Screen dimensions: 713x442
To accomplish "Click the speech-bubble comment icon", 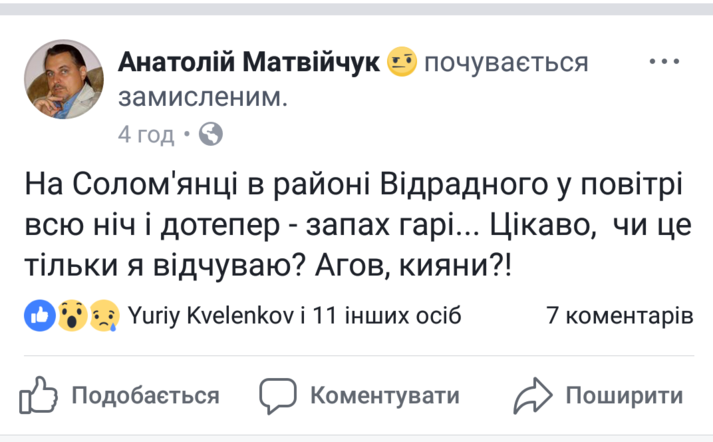I will pos(277,394).
